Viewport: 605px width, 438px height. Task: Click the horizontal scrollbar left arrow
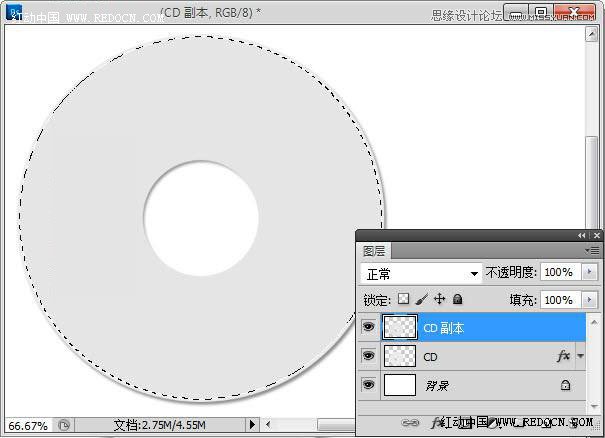pyautogui.click(x=268, y=425)
